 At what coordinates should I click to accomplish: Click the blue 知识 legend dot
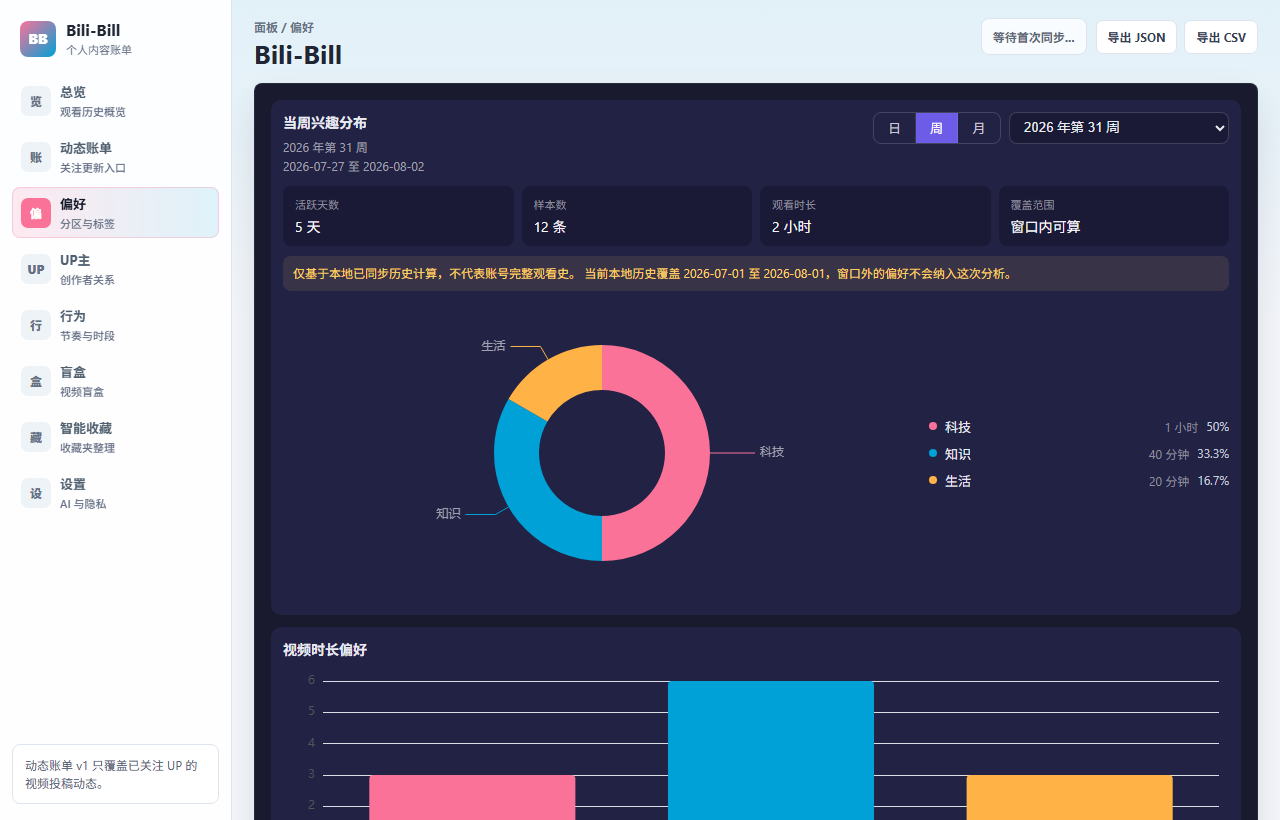click(x=933, y=454)
